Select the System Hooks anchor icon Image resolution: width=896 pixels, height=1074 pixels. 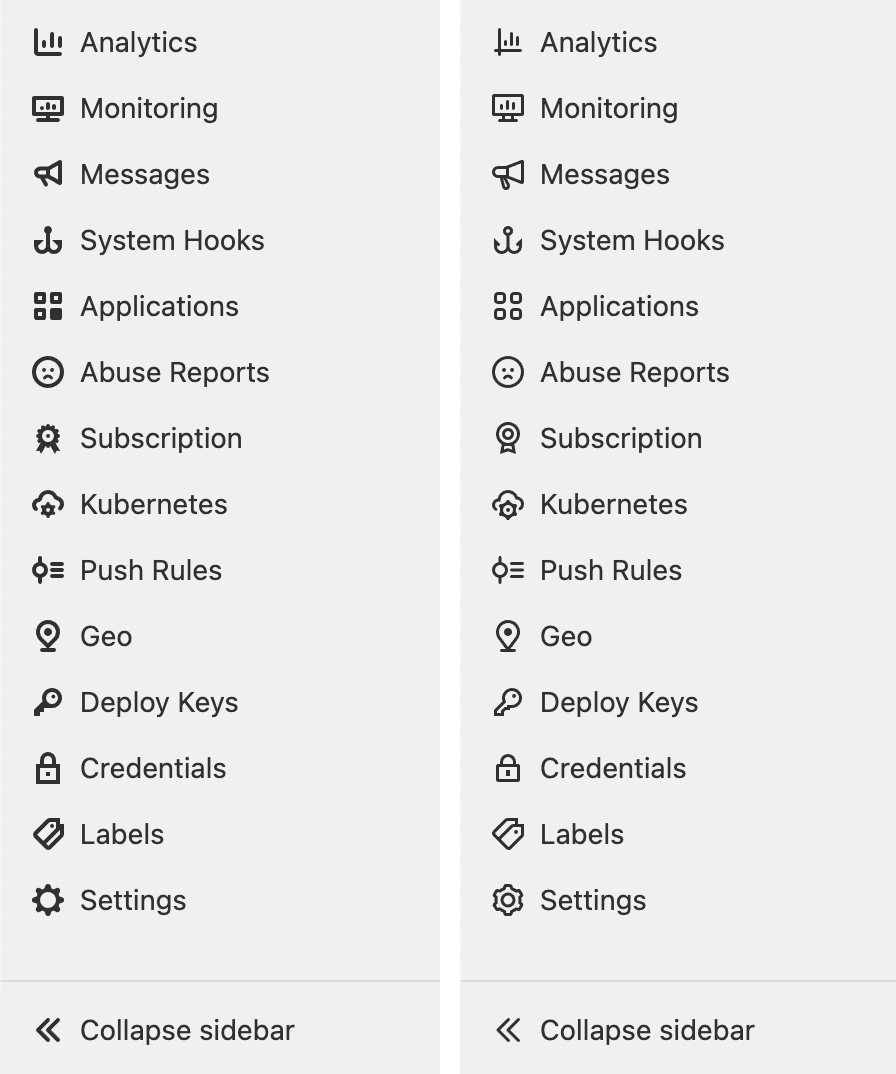[48, 240]
